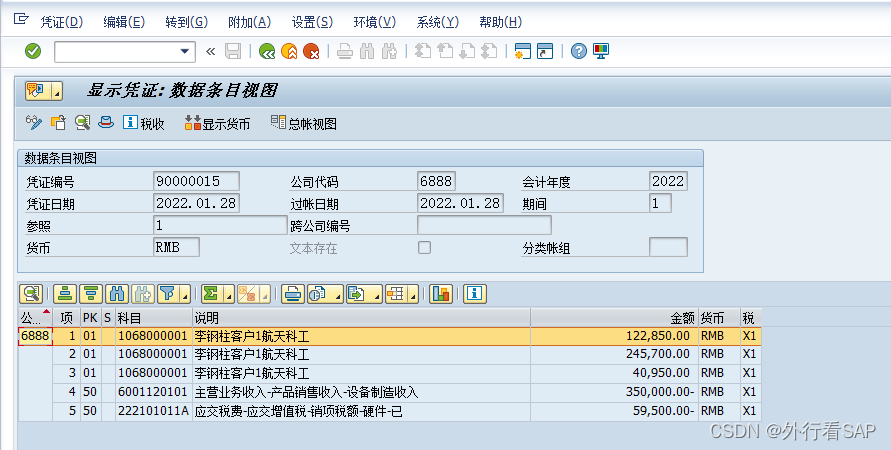The height and width of the screenshot is (450, 891).
Task: Open the 编辑(E) menu
Action: pos(124,22)
